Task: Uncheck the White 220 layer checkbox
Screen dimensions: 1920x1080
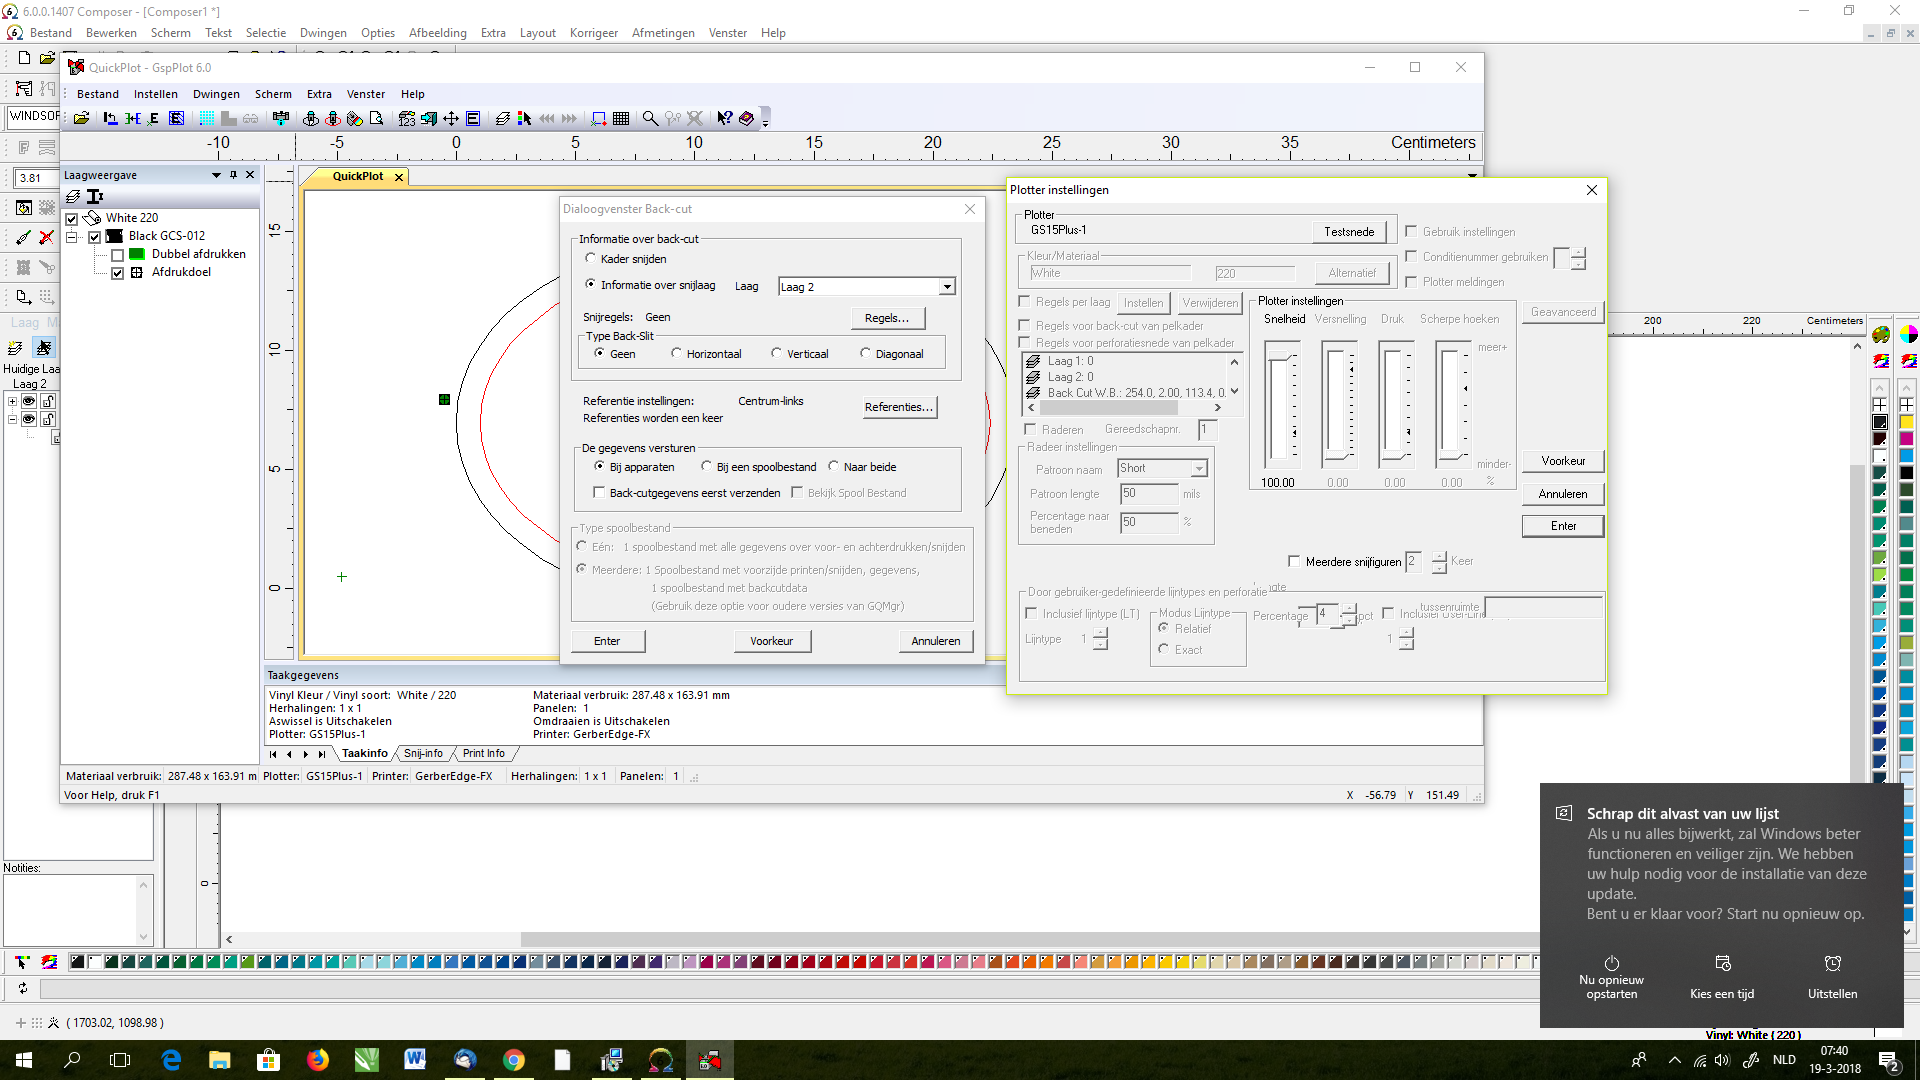Action: pos(72,218)
